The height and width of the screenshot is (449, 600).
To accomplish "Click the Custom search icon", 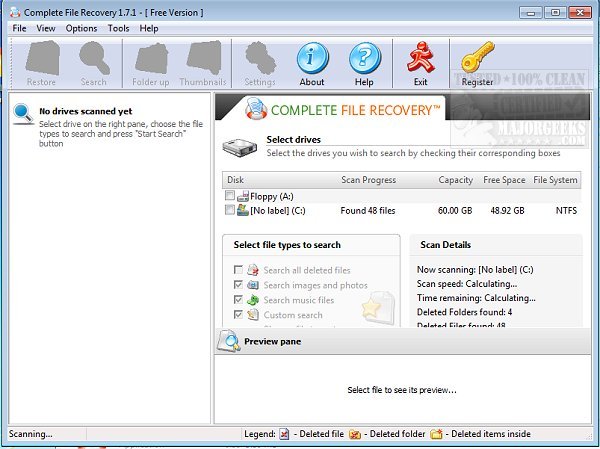I will click(x=253, y=315).
